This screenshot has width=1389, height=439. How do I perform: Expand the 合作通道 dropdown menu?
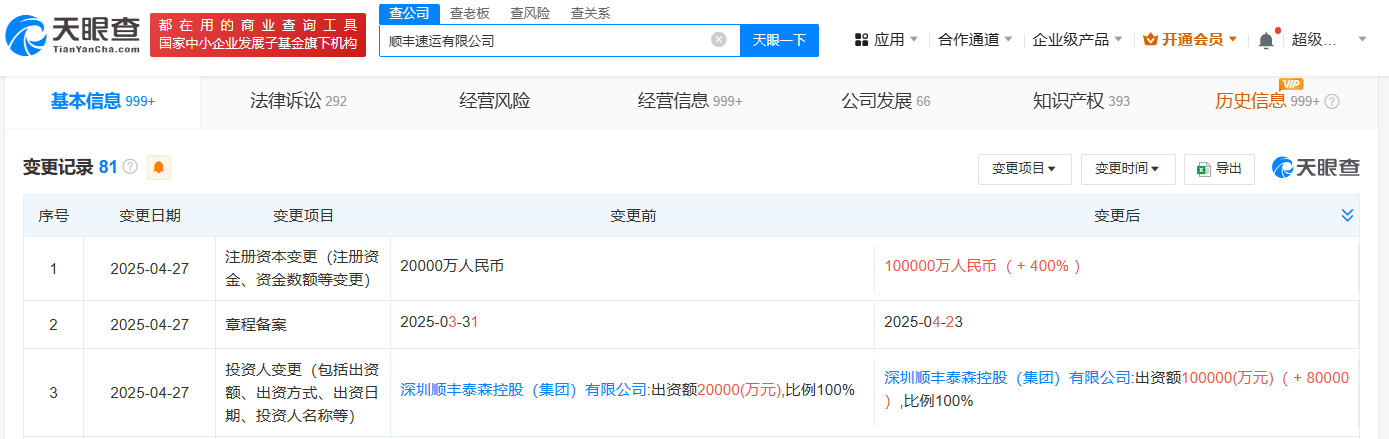click(x=975, y=40)
